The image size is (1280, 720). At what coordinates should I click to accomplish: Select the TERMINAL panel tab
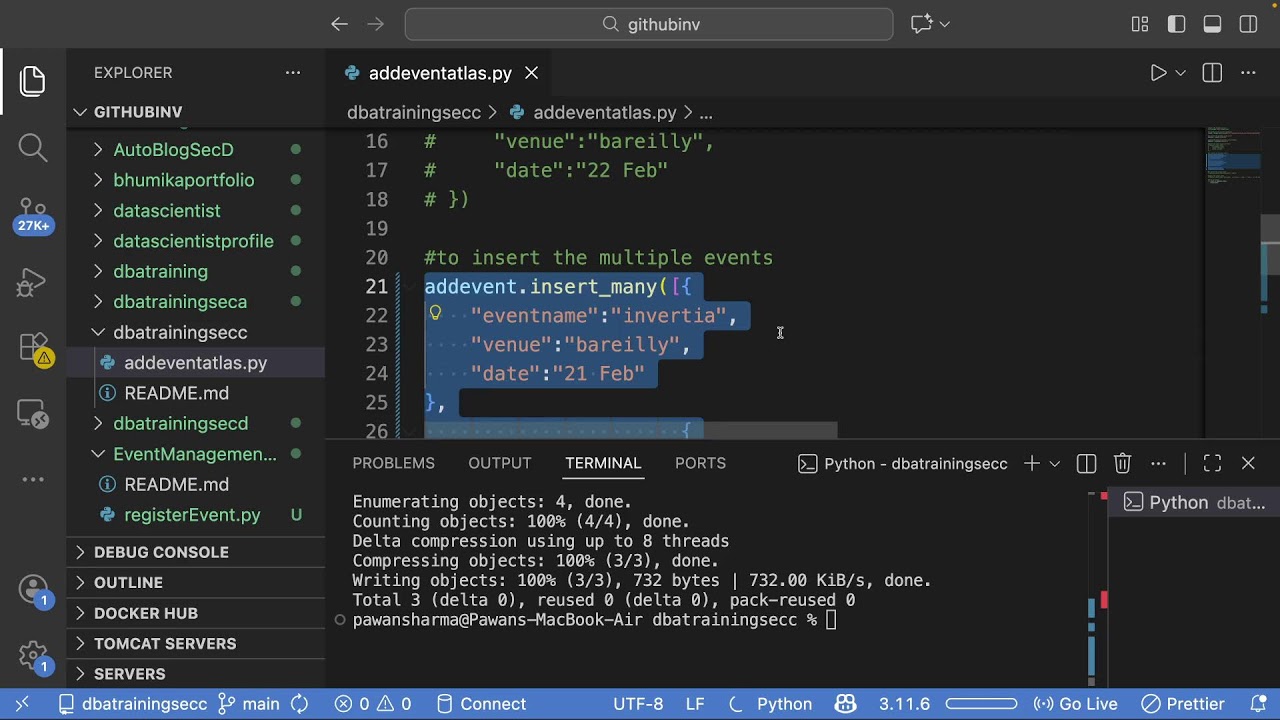(603, 463)
